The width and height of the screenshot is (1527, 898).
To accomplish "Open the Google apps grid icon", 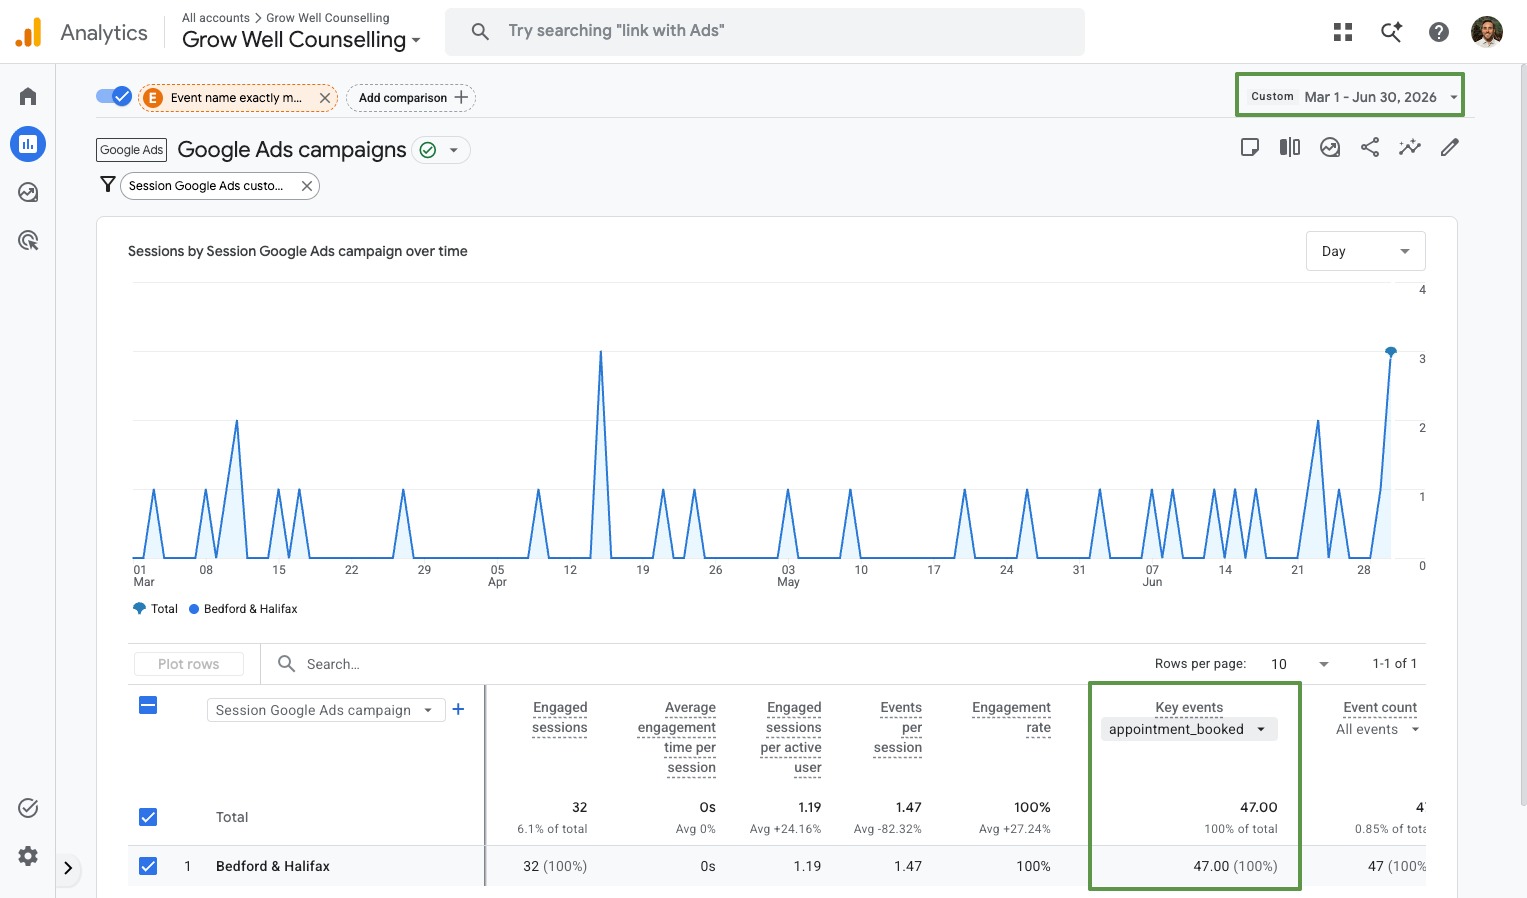I will pyautogui.click(x=1343, y=32).
